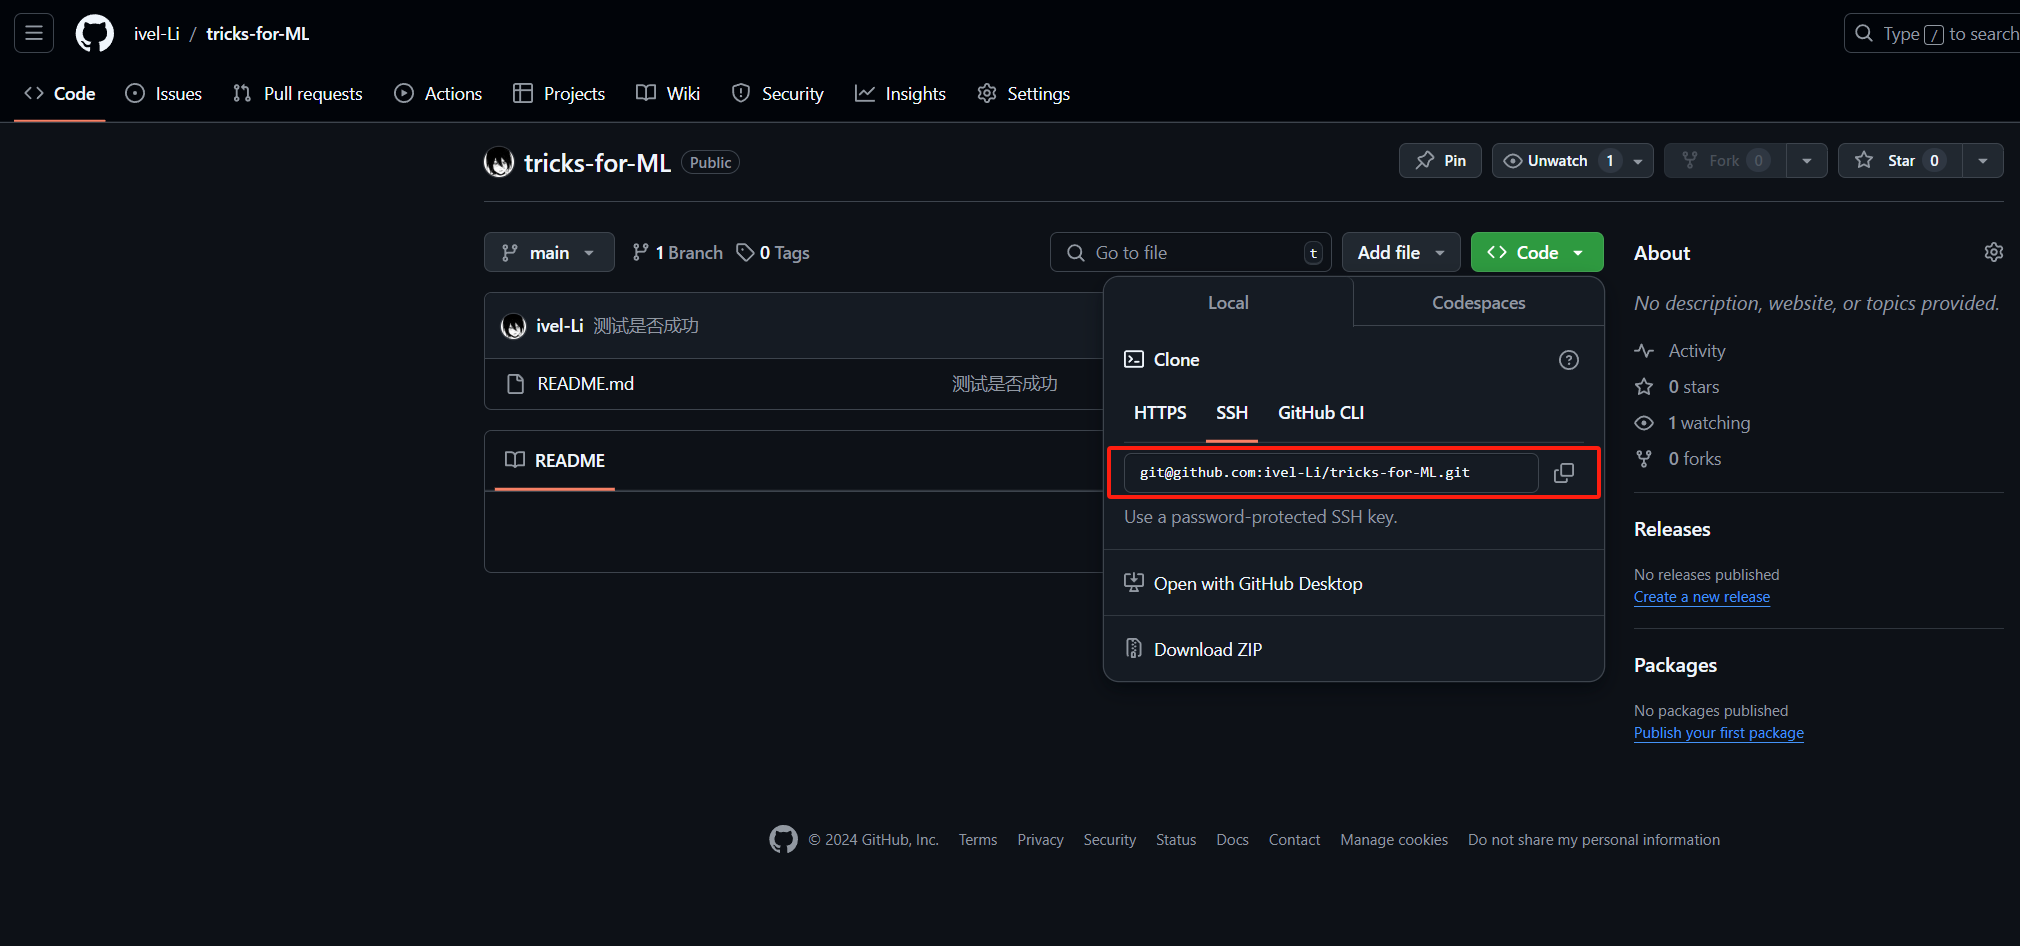Click Create a new release link
This screenshot has width=2020, height=946.
click(1702, 597)
